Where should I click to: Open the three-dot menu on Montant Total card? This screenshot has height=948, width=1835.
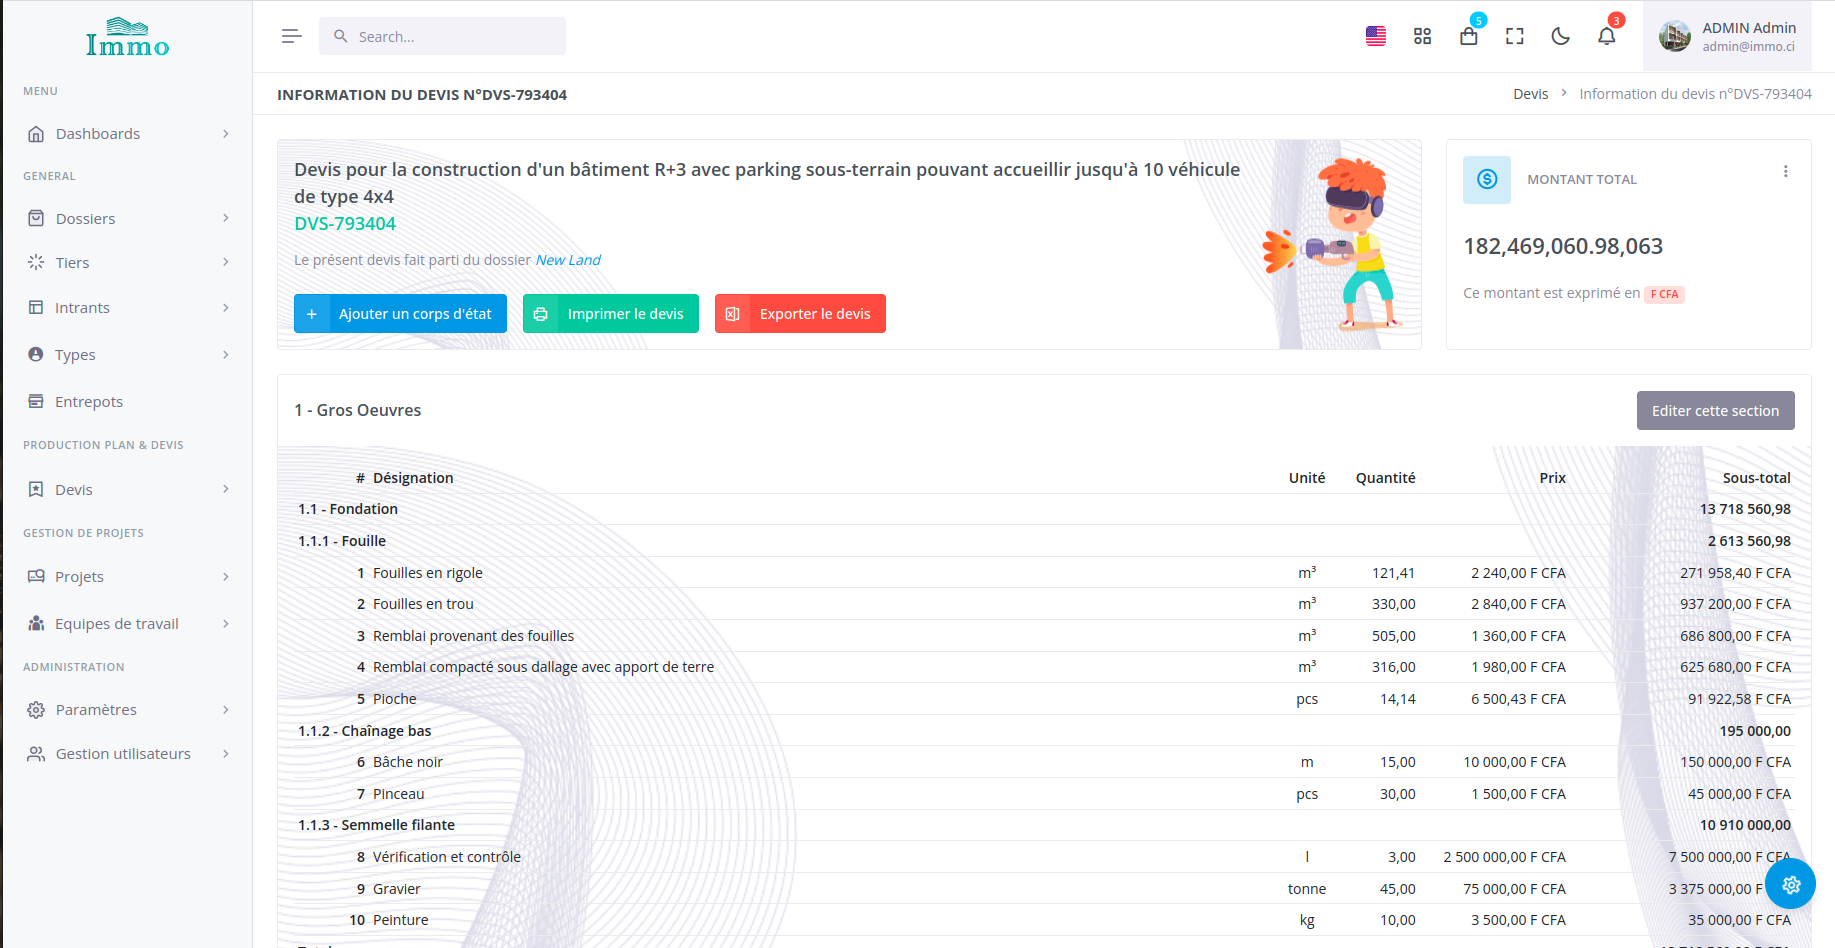pos(1785,172)
